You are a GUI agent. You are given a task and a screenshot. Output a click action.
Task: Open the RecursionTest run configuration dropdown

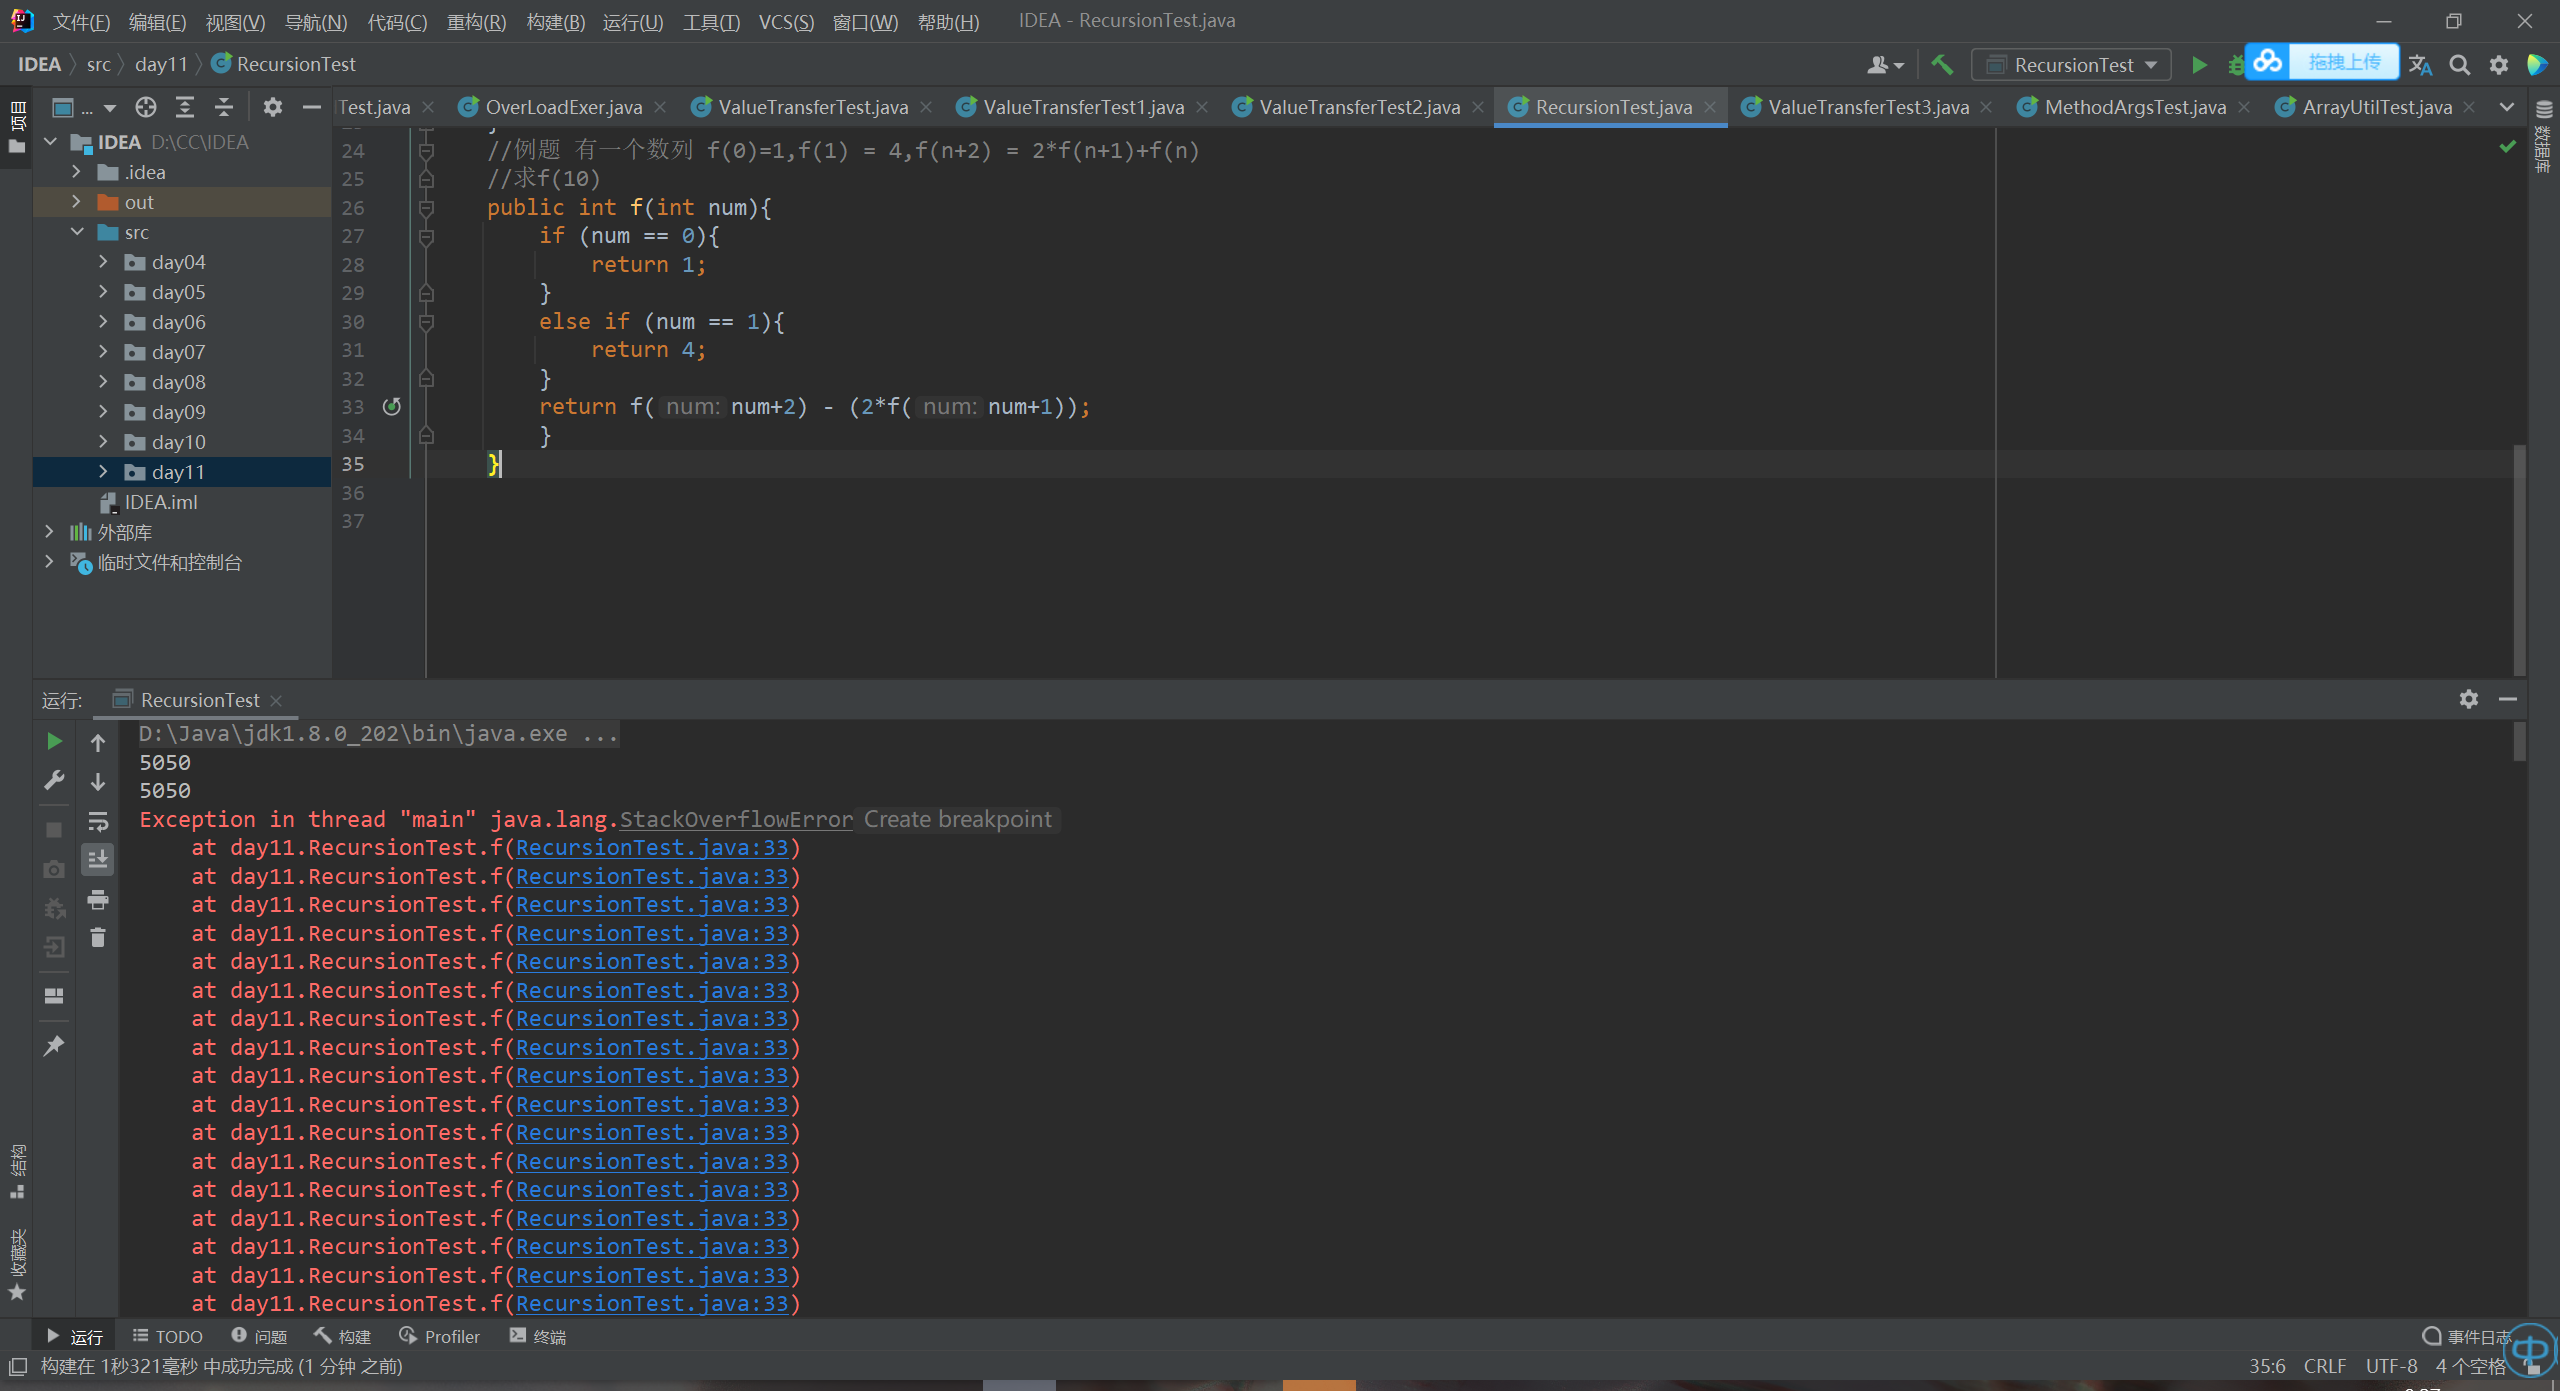(2071, 65)
